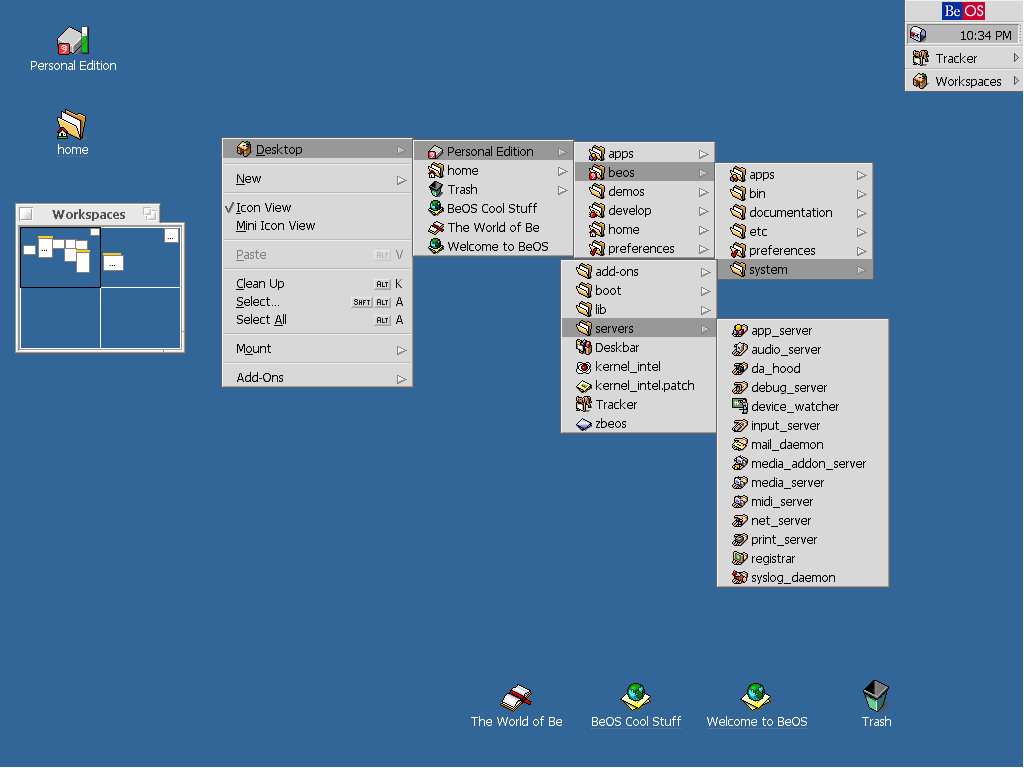Open the etc folder in beos menu
The image size is (1024, 768).
(x=794, y=232)
